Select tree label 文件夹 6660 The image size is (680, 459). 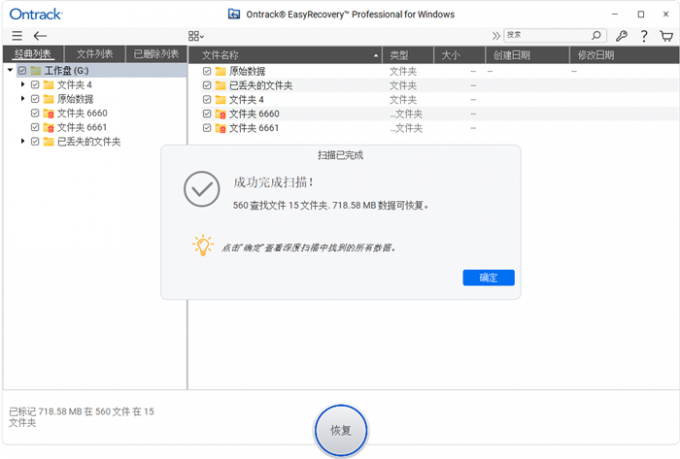[x=82, y=113]
